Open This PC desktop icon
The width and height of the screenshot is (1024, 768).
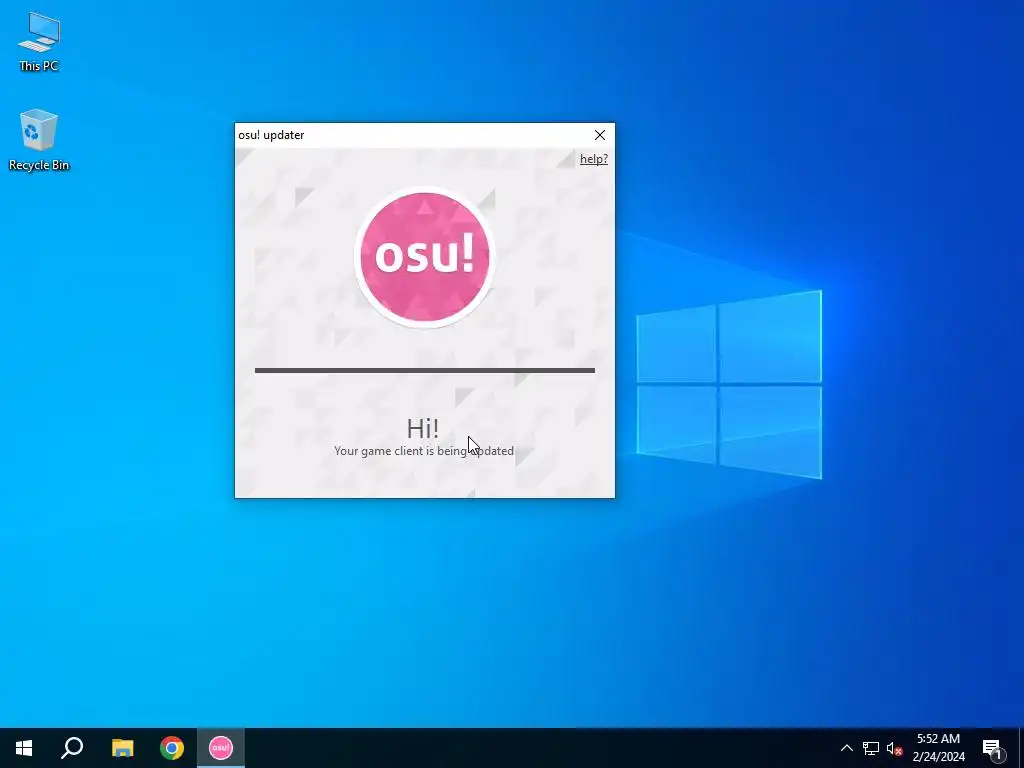[39, 41]
